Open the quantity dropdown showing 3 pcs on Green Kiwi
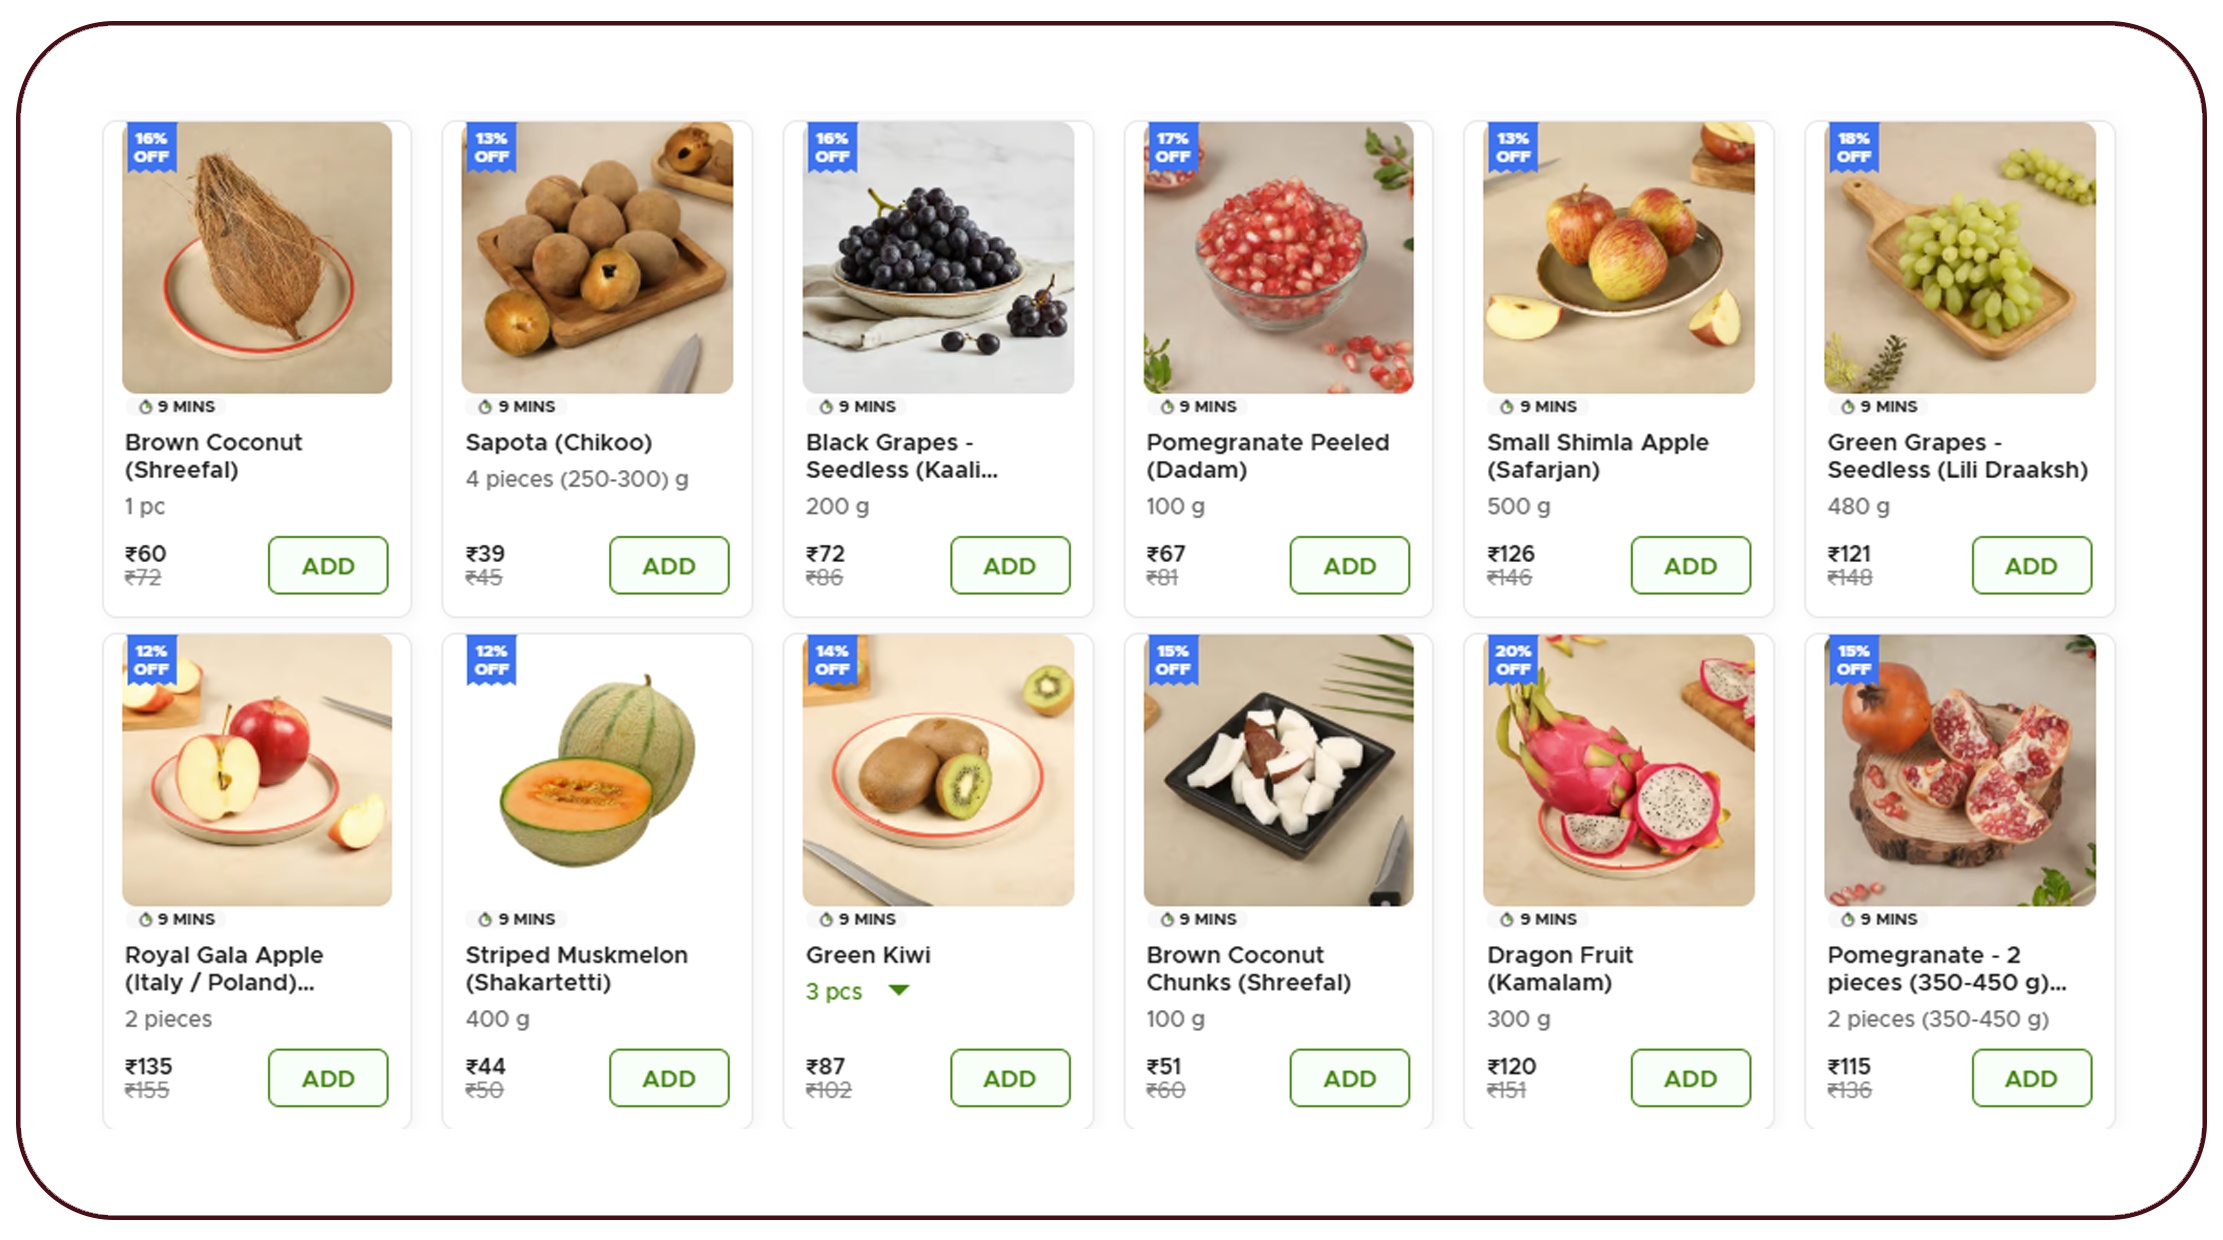 pyautogui.click(x=857, y=991)
